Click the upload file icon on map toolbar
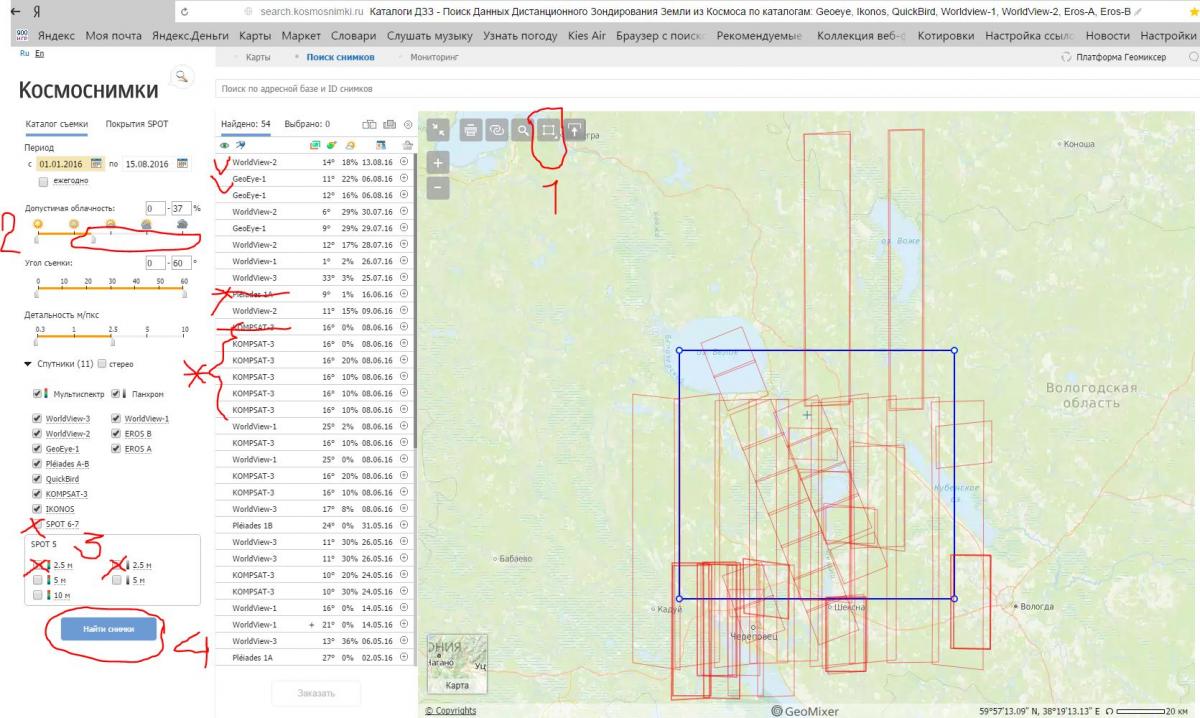Viewport: 1200px width, 718px height. (x=575, y=130)
